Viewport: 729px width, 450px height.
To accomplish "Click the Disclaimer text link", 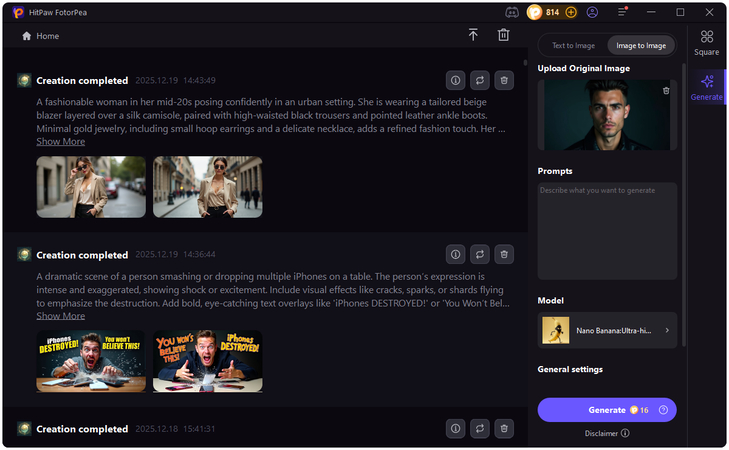I will (x=601, y=433).
